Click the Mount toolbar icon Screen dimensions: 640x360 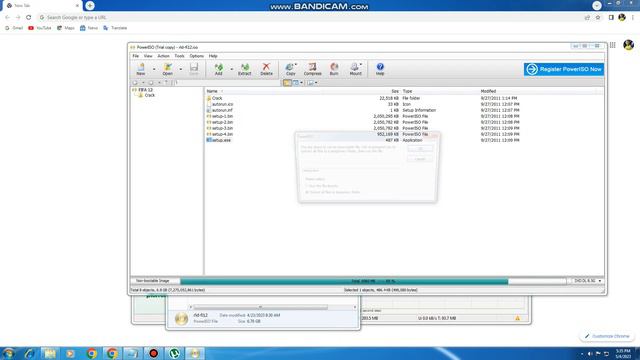point(356,69)
